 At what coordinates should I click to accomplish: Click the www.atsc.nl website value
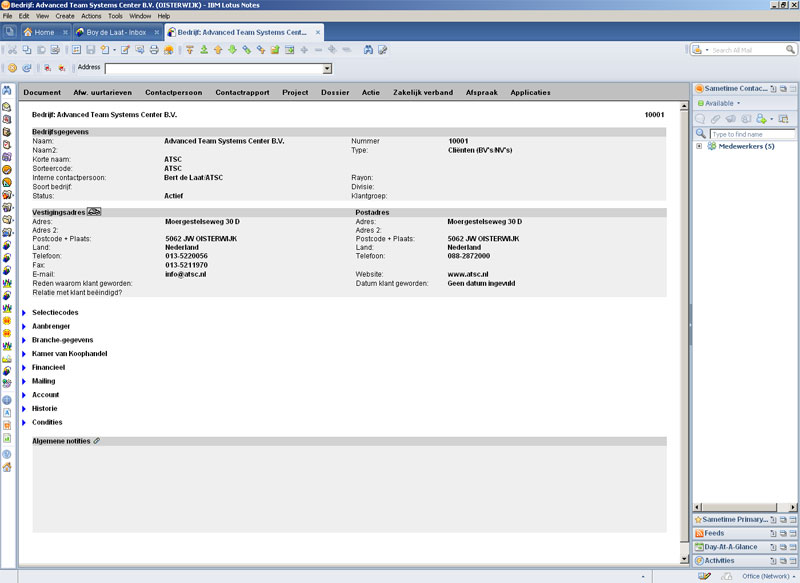click(468, 274)
